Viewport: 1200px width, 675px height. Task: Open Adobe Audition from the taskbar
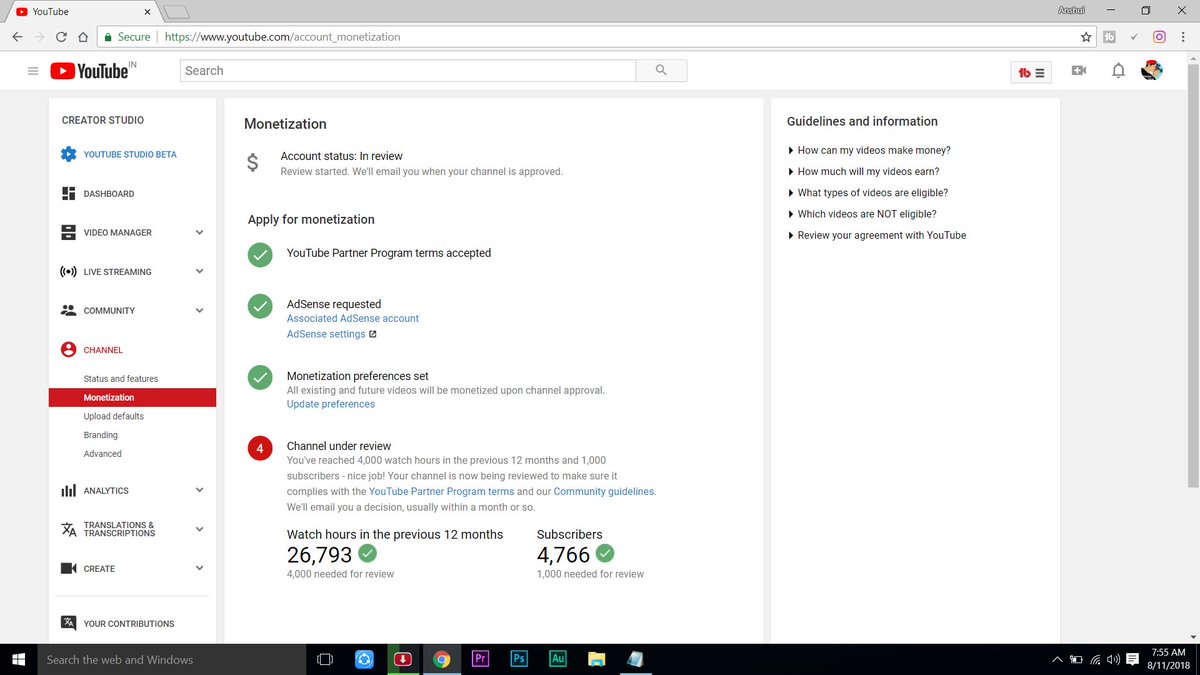(557, 659)
